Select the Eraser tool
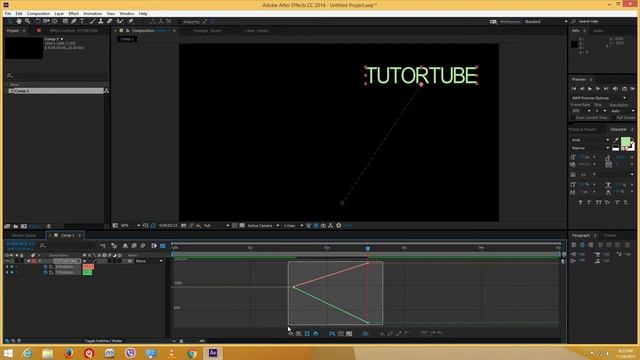The width and height of the screenshot is (640, 360). pos(109,21)
